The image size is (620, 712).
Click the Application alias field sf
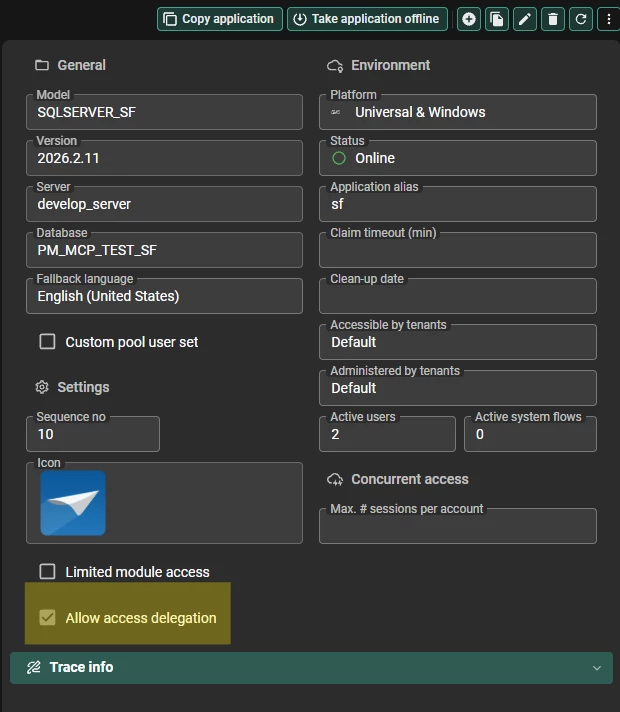click(x=458, y=204)
